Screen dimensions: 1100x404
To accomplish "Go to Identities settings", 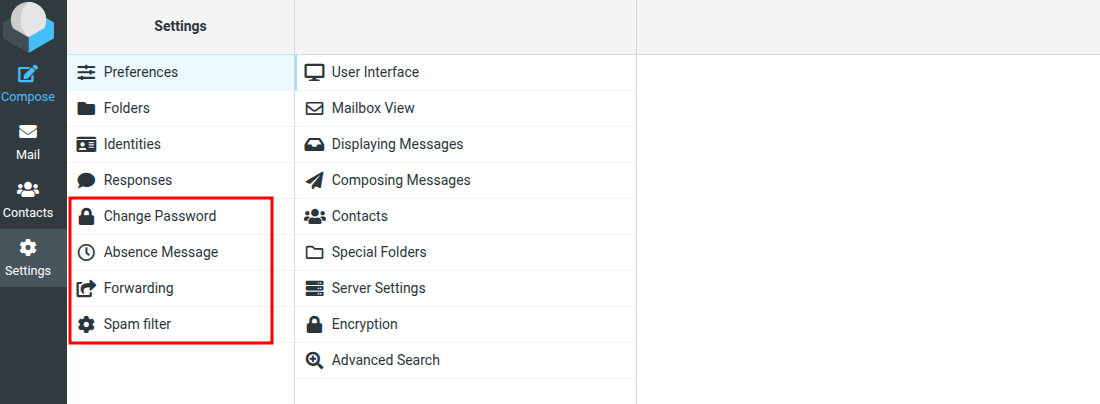I will pos(132,144).
